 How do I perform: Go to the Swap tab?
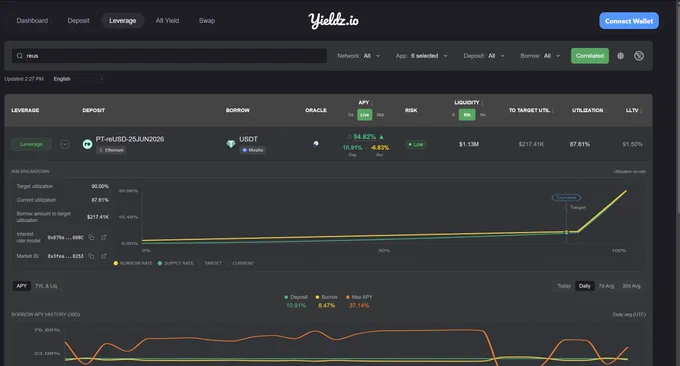point(207,20)
